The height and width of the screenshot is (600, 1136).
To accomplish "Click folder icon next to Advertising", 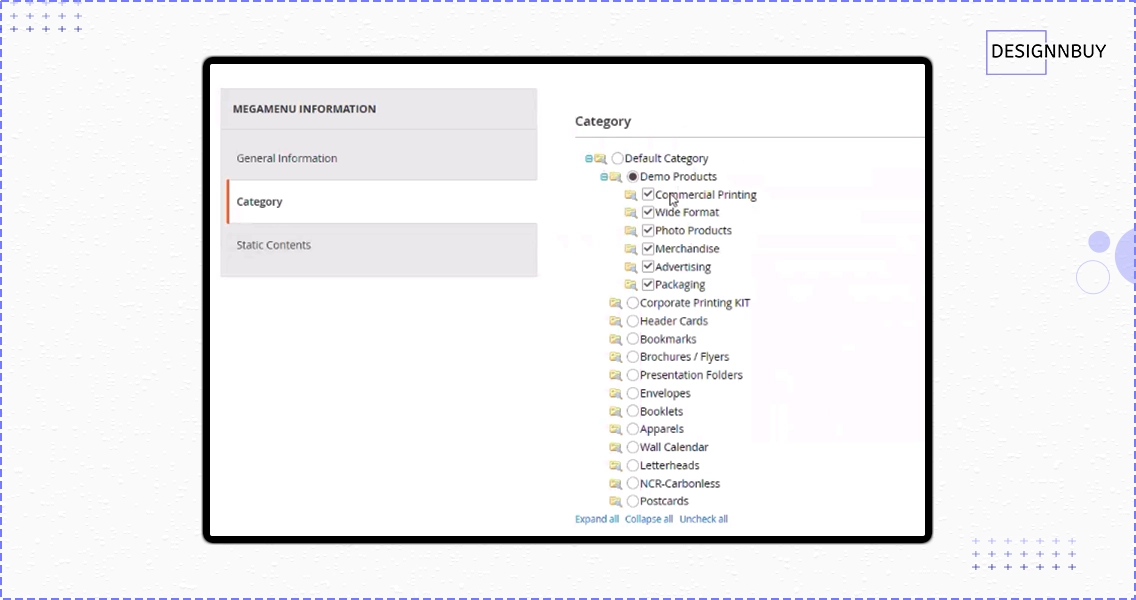I will point(631,267).
